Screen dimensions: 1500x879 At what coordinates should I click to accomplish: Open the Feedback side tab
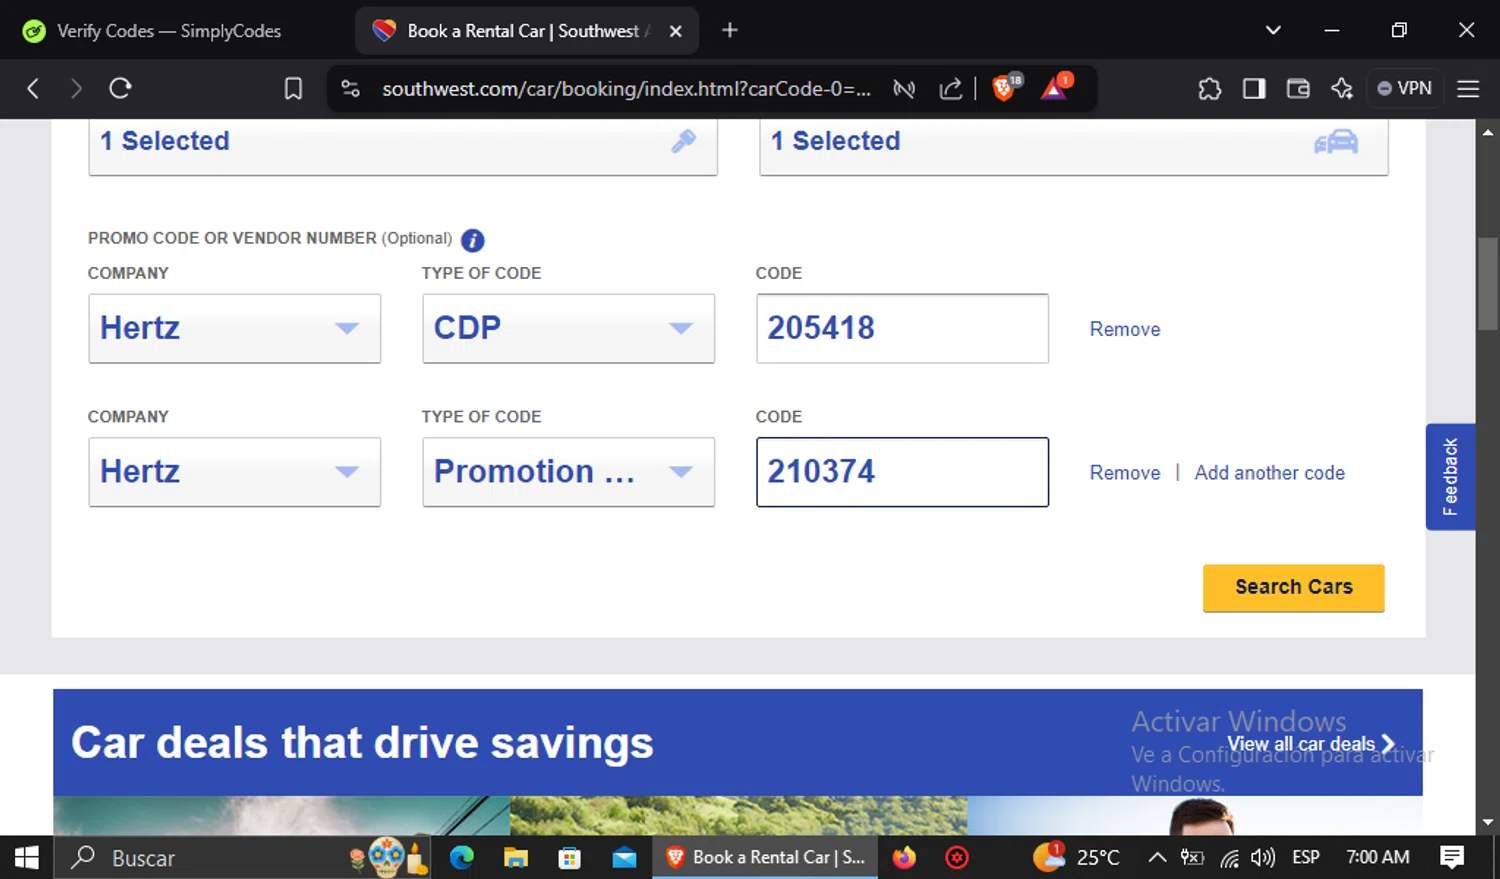click(x=1450, y=477)
